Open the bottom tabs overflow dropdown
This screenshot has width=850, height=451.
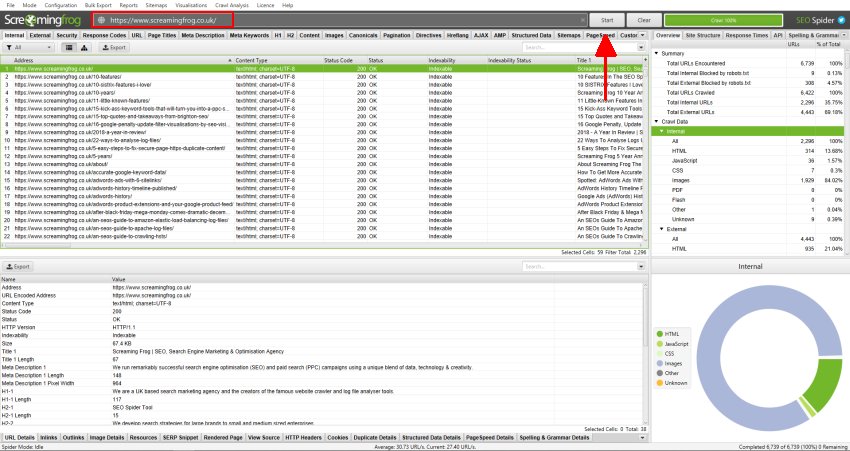pyautogui.click(x=643, y=437)
